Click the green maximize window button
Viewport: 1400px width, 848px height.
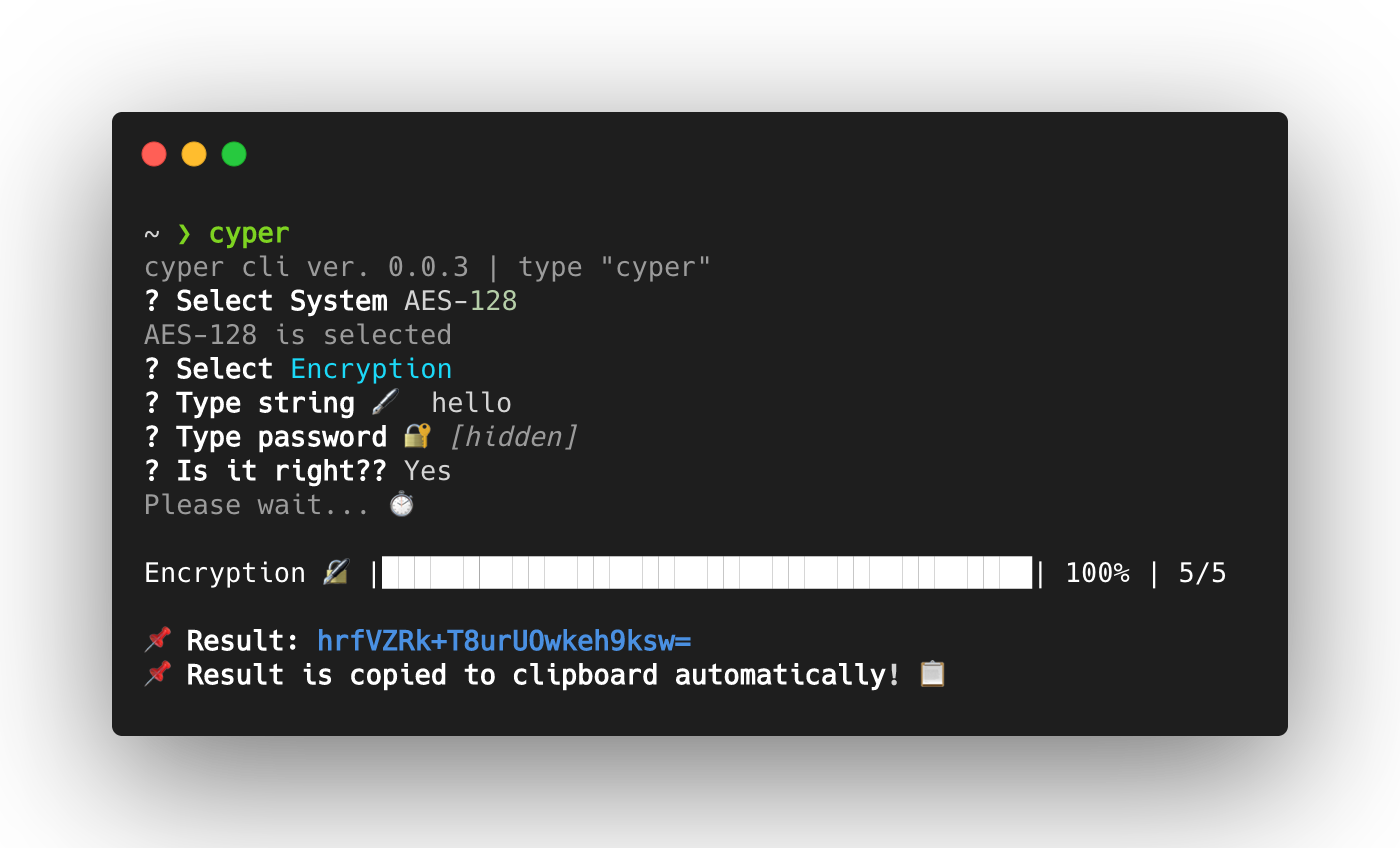coord(234,154)
